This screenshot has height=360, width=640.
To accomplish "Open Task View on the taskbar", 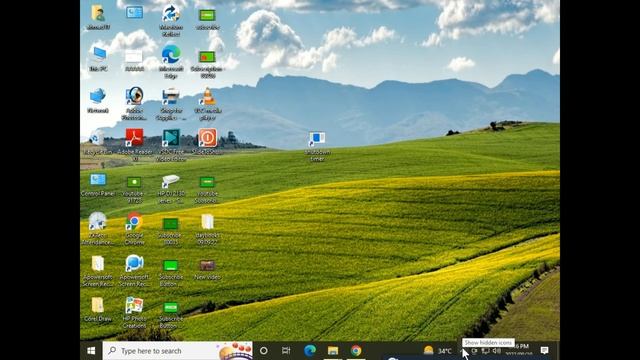I will [x=286, y=351].
